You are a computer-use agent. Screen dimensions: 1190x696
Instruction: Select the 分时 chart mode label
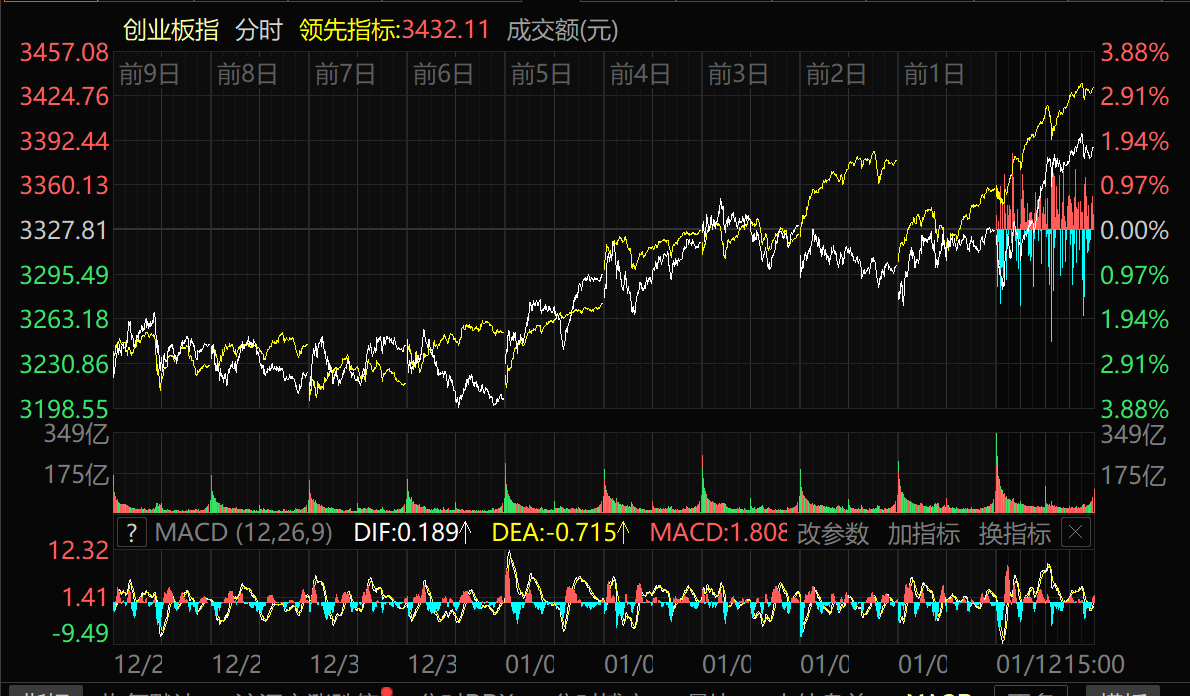(259, 30)
